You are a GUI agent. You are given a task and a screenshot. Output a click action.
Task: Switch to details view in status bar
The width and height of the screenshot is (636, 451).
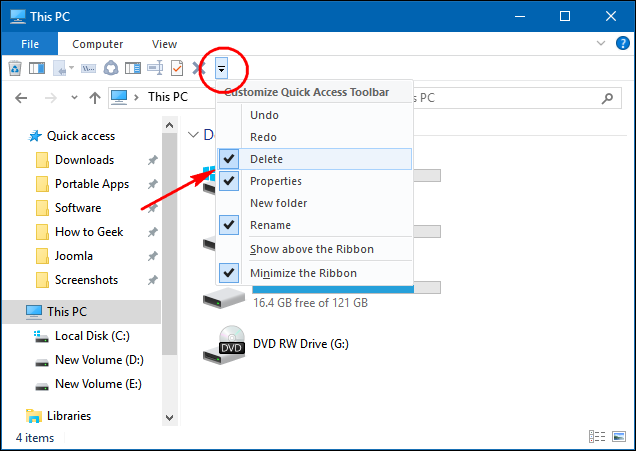[597, 438]
